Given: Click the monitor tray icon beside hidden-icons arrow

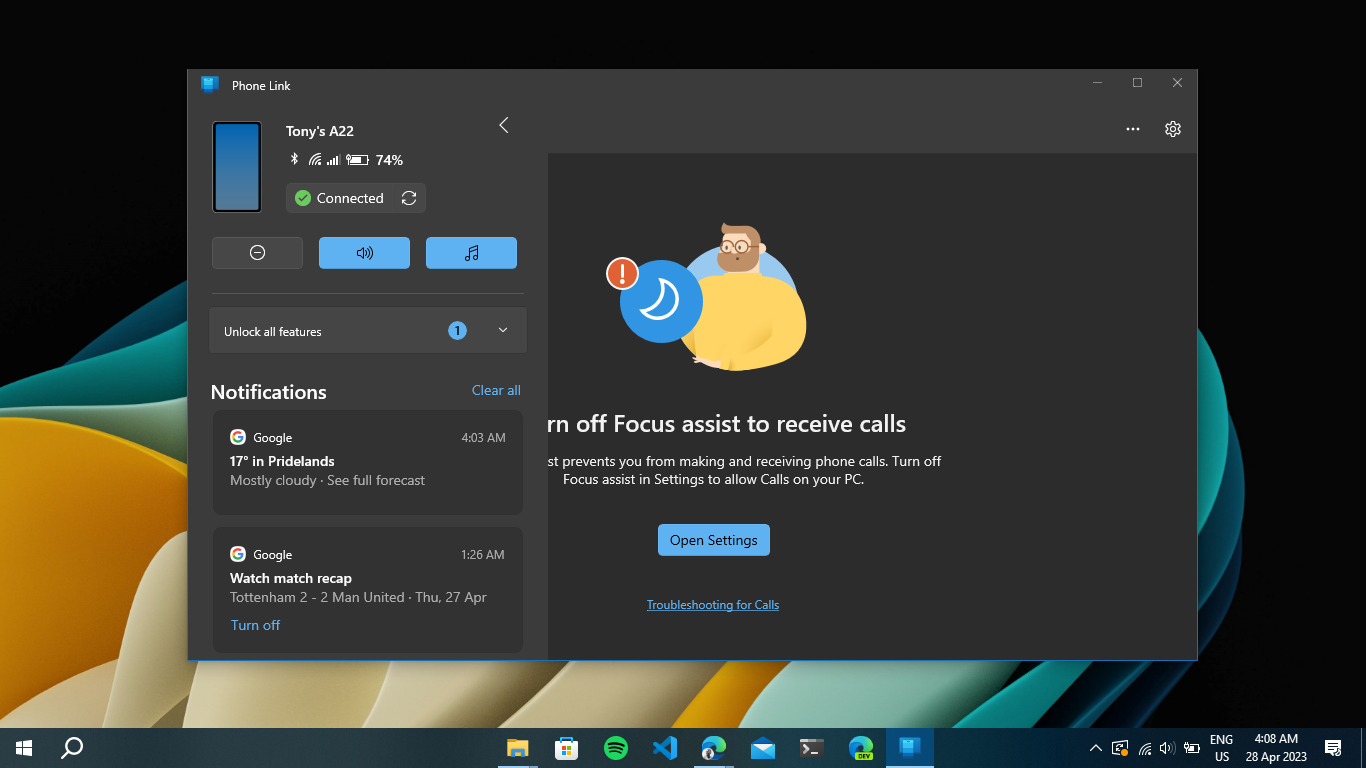Looking at the screenshot, I should (1120, 748).
